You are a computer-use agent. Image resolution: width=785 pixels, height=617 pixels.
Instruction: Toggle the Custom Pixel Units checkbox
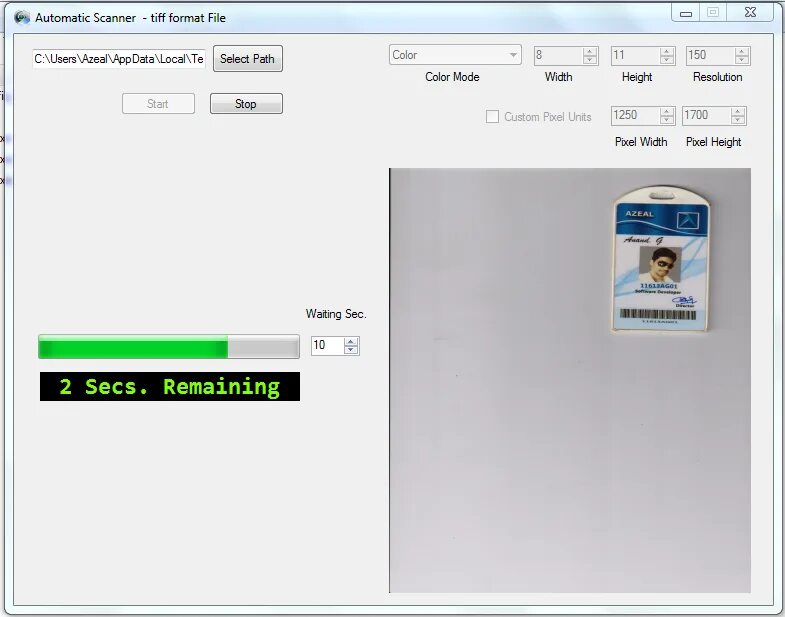coord(492,117)
